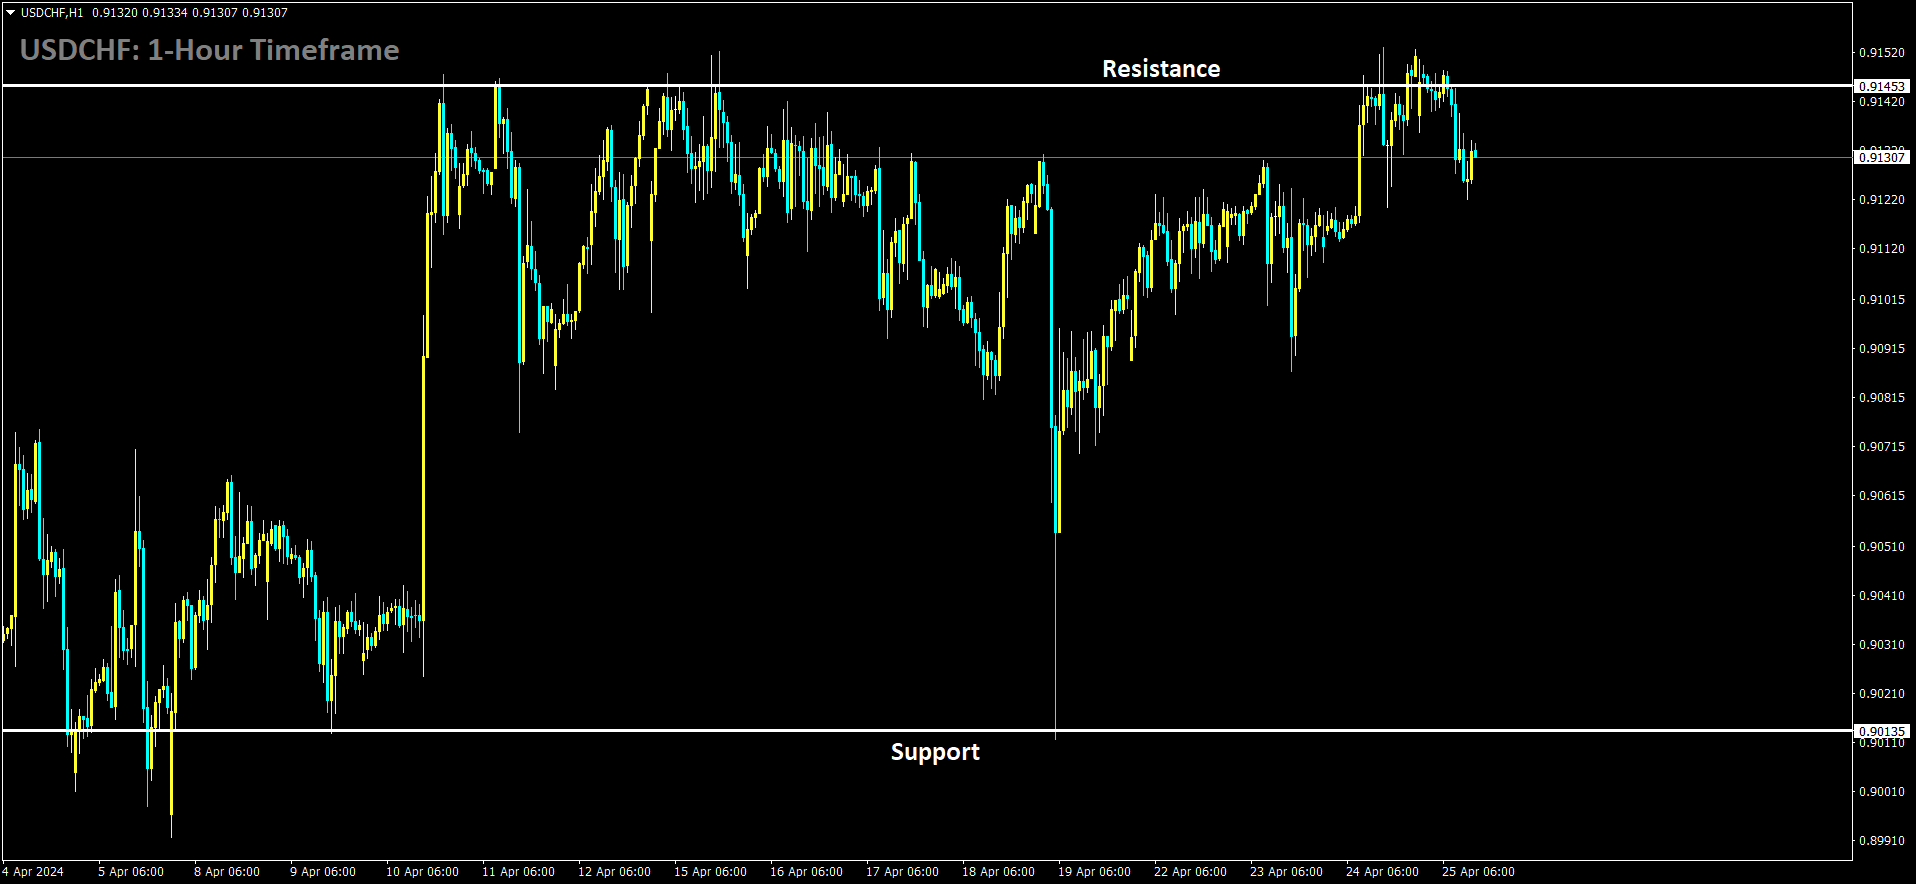Click the '23 Apr 06:00' time label

(1286, 872)
